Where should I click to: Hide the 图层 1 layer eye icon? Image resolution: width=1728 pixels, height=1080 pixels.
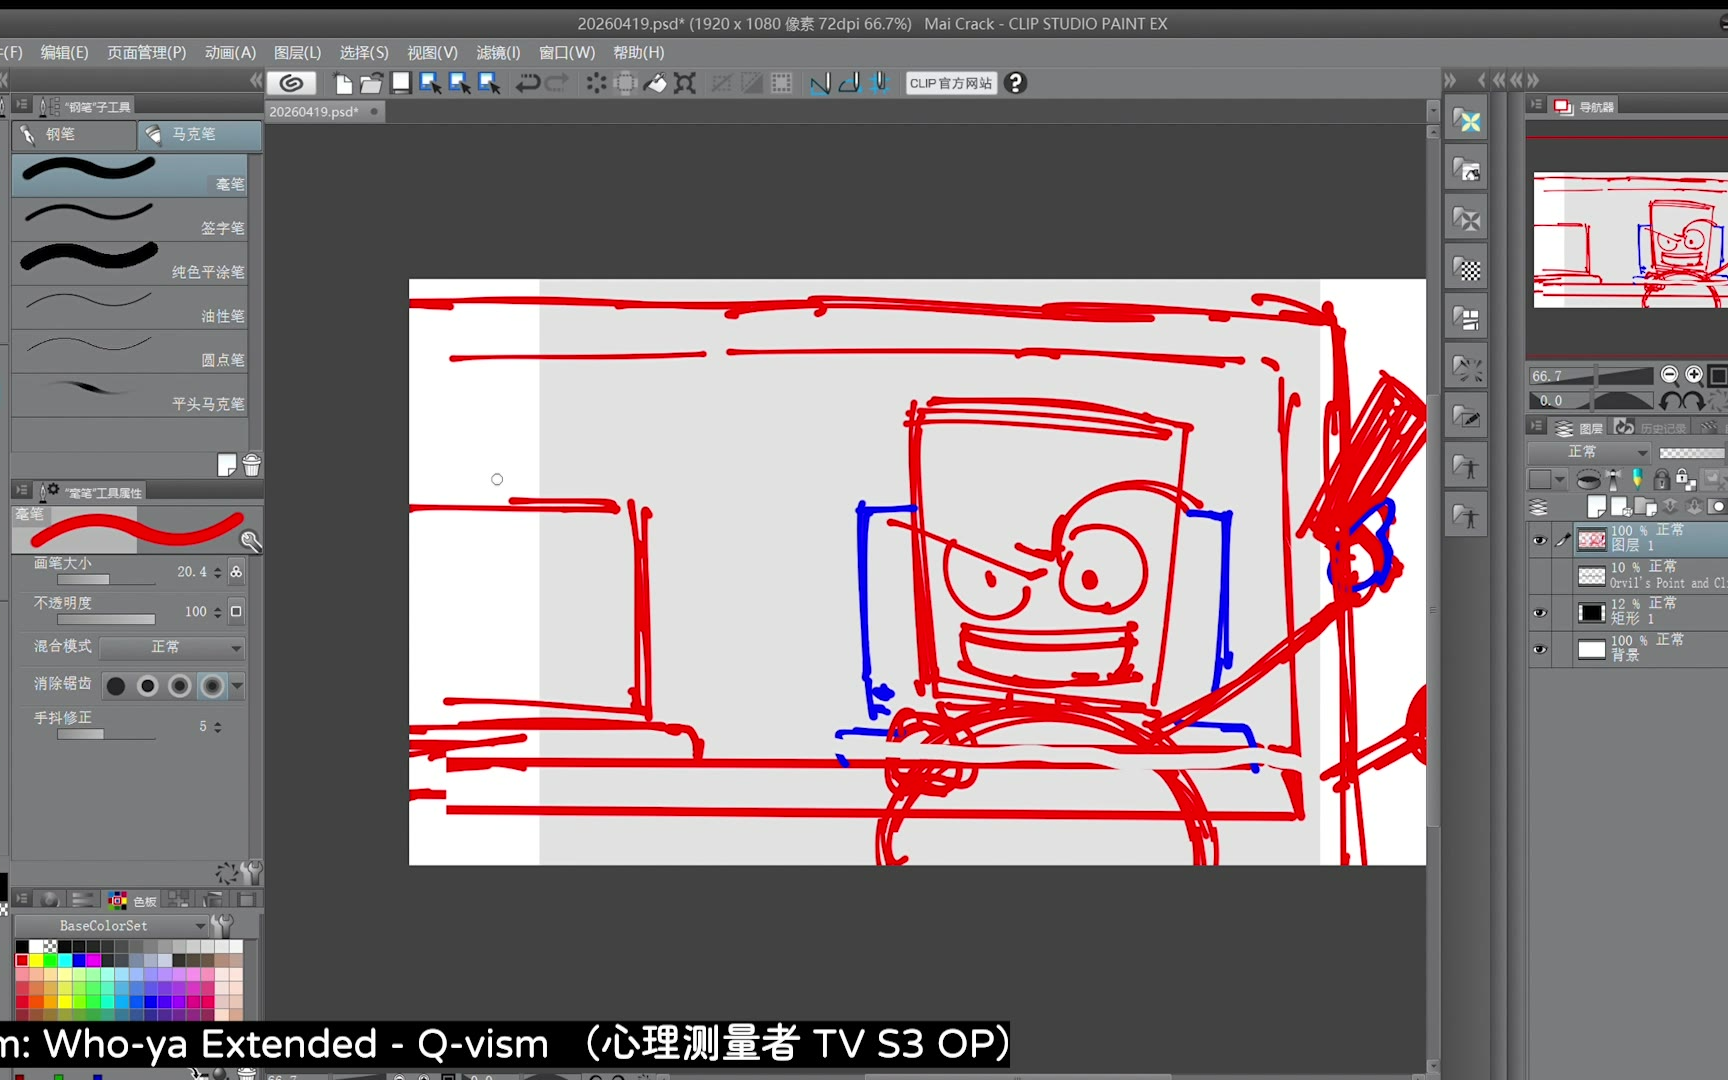(x=1540, y=541)
